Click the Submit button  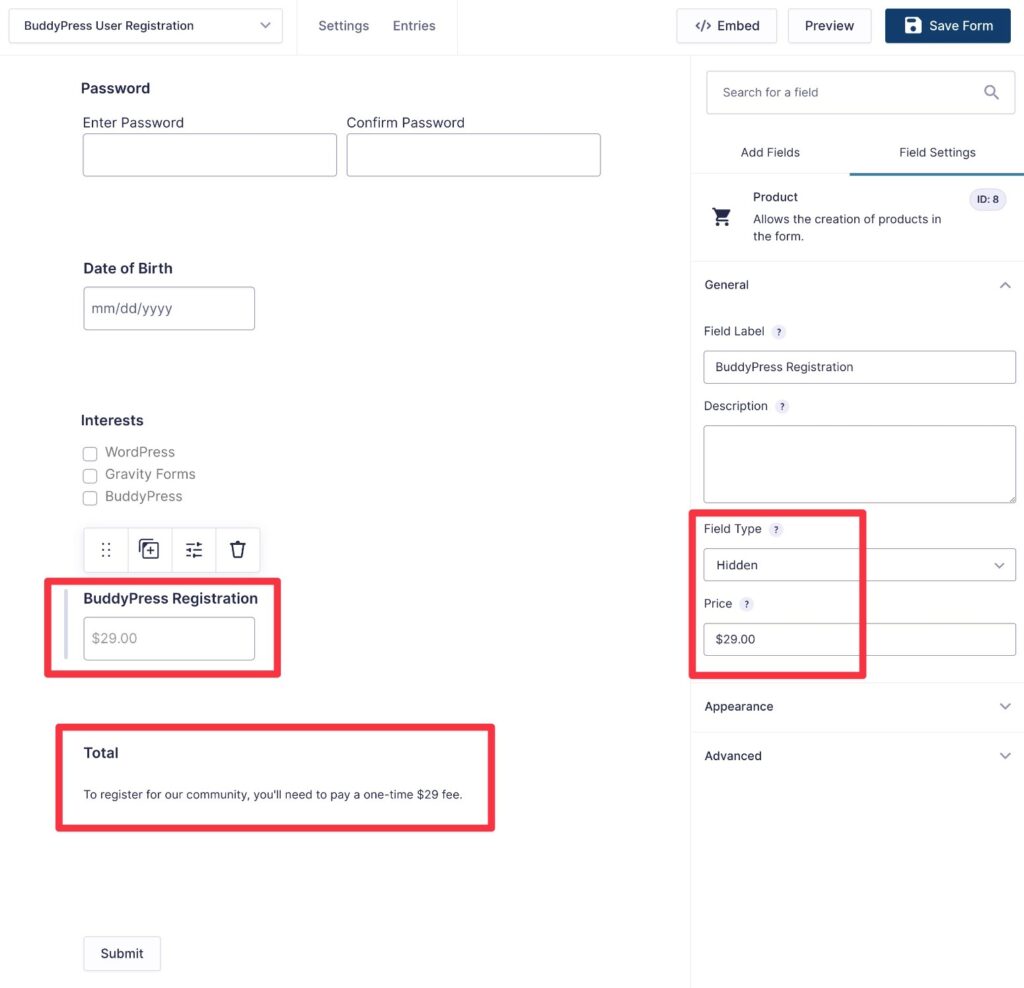tap(121, 953)
